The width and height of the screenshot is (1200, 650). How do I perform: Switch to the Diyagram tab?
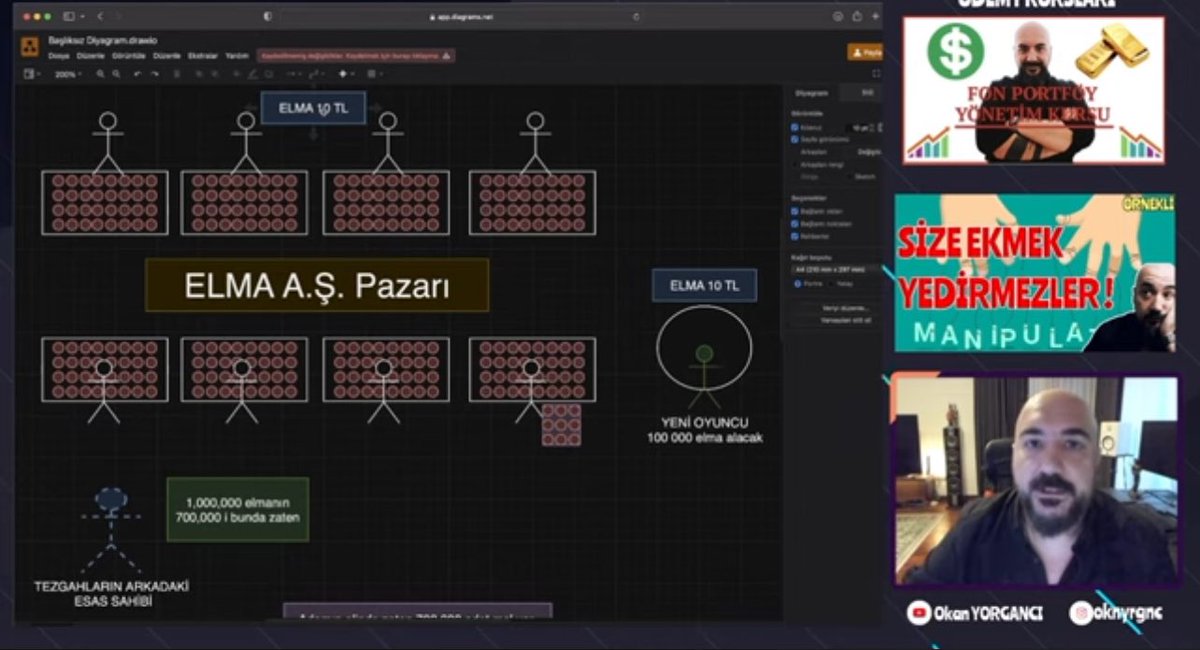coord(811,93)
